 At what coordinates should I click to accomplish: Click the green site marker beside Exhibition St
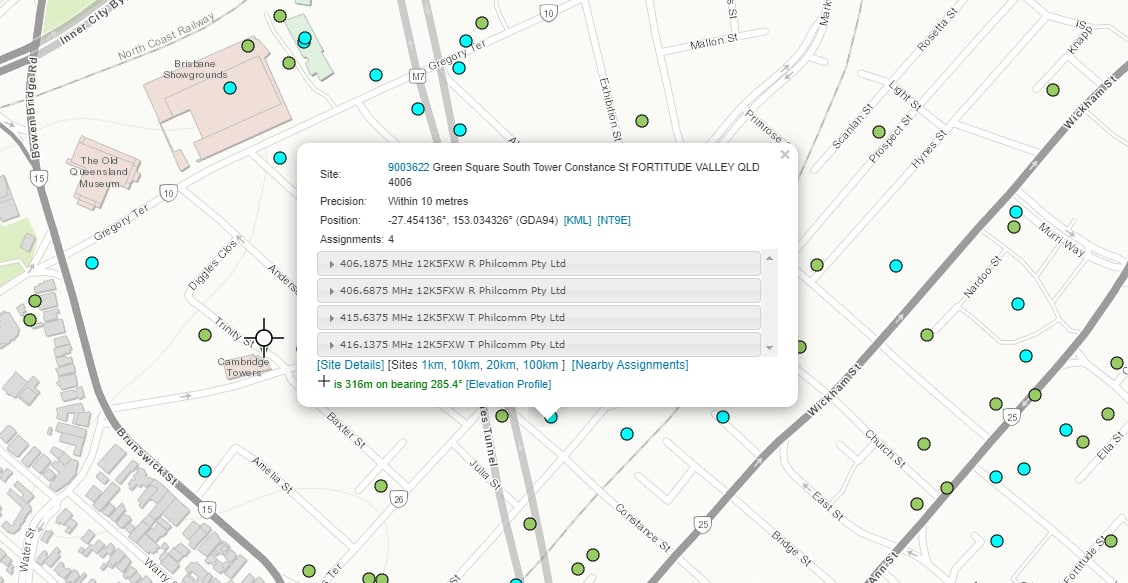point(642,121)
